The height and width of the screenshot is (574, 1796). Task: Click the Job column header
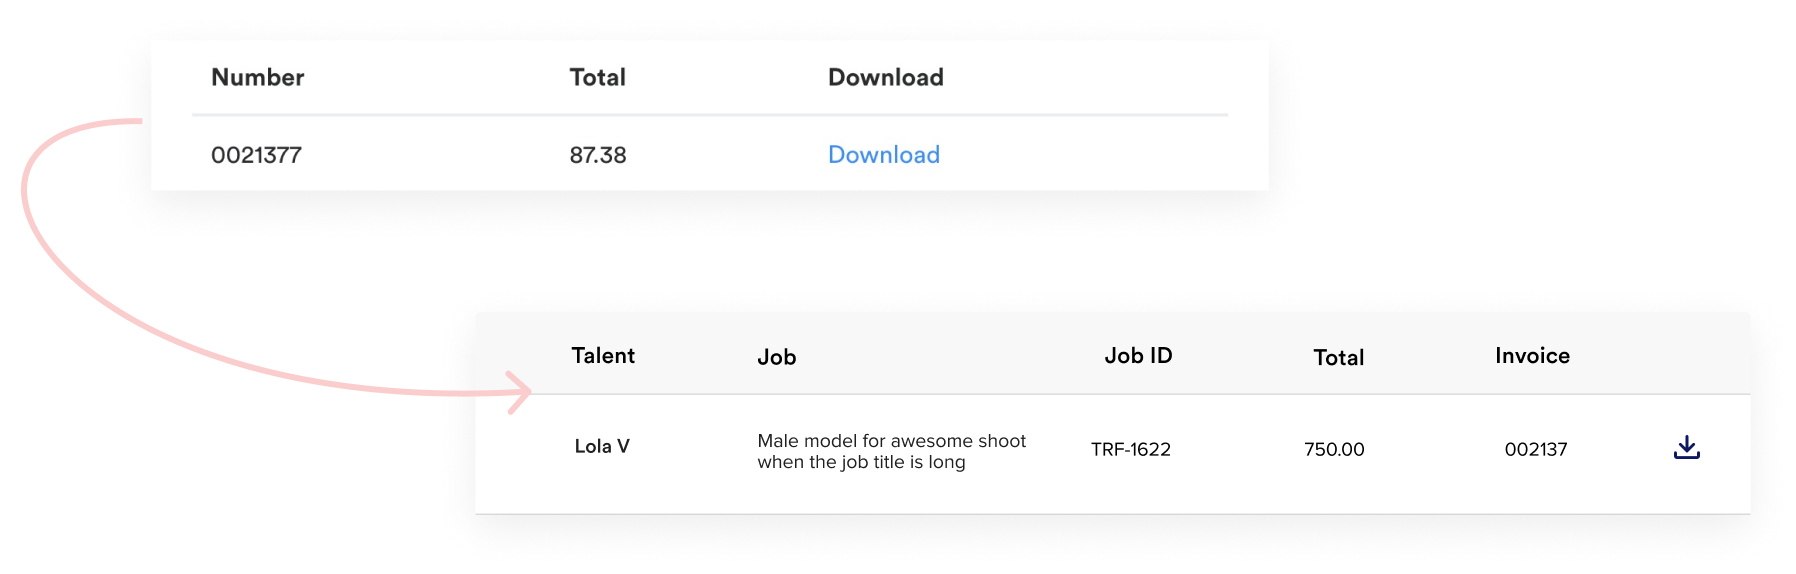(x=777, y=357)
